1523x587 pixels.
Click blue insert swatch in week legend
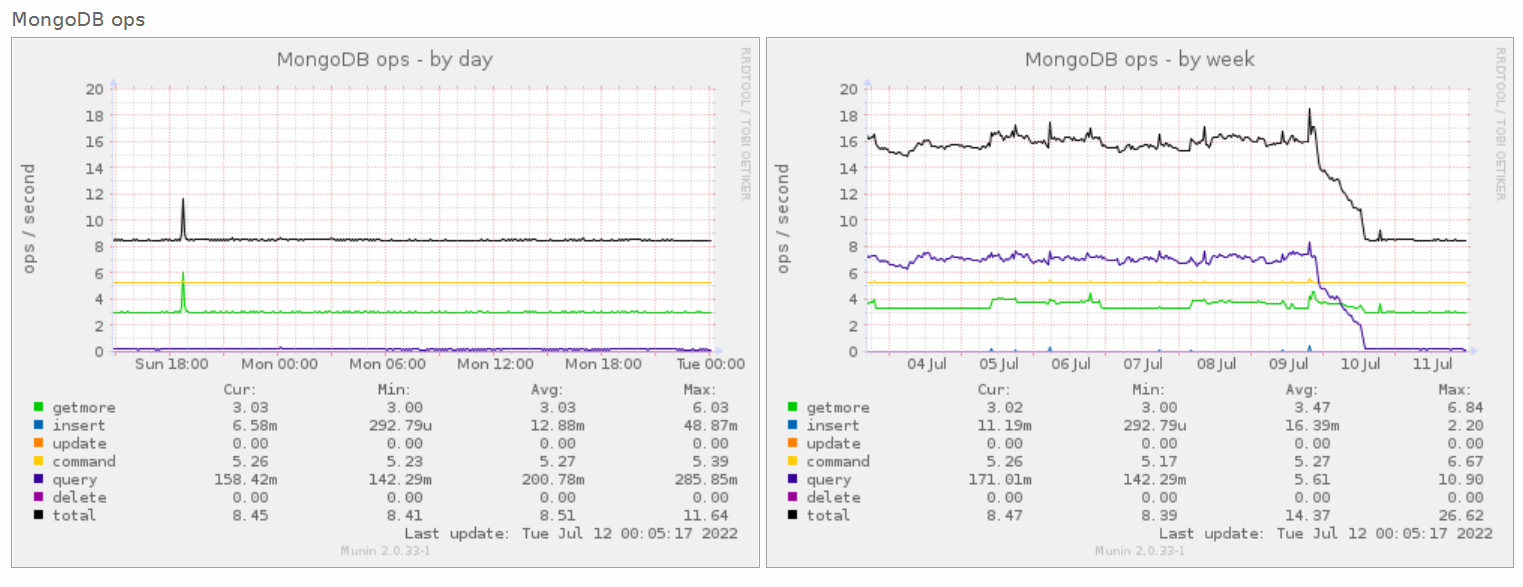(x=794, y=425)
